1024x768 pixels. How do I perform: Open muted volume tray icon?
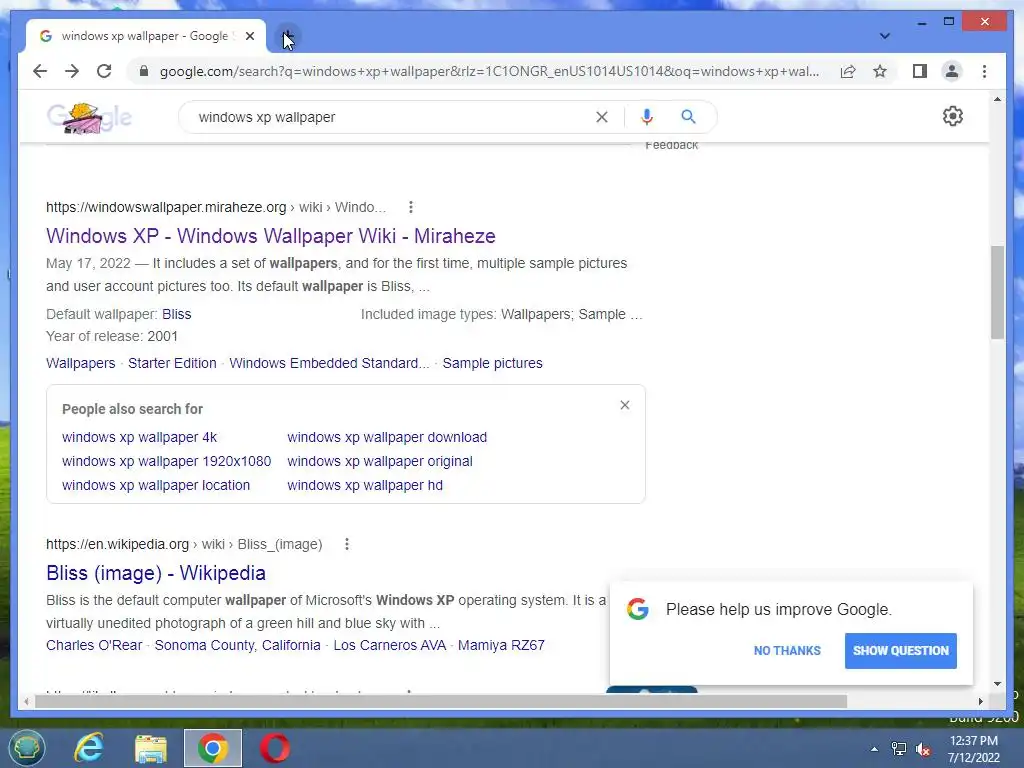pyautogui.click(x=923, y=749)
